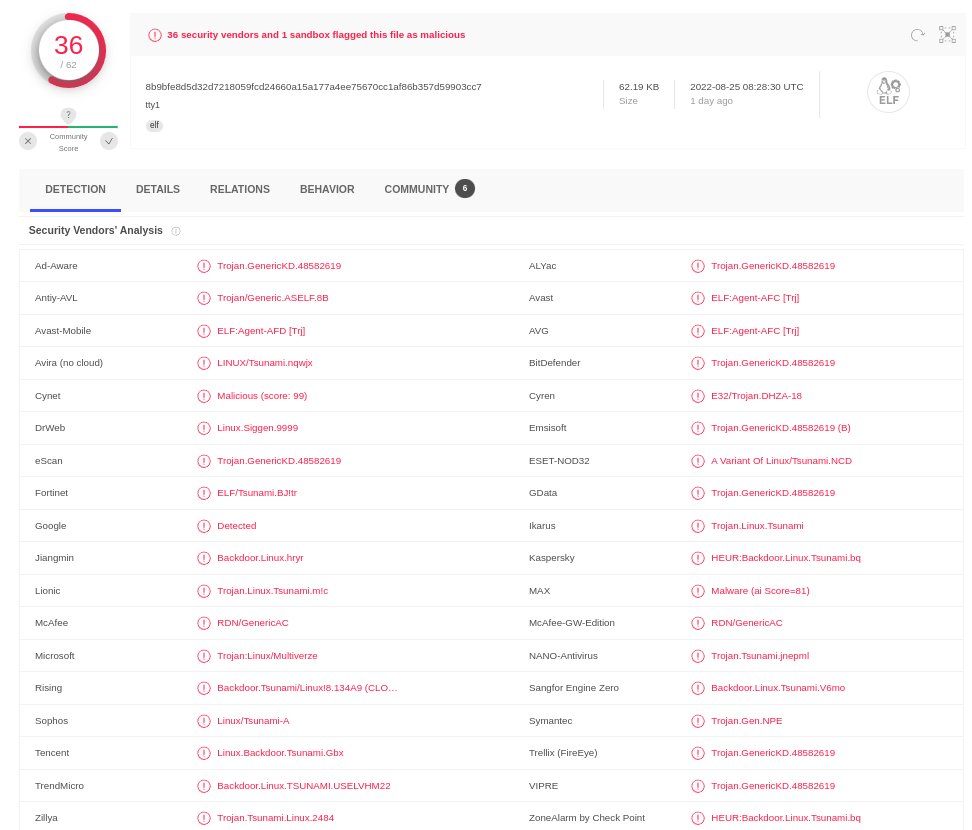Click Zillya detection Trojan.Tsunami.Linux.2484

click(x=275, y=818)
